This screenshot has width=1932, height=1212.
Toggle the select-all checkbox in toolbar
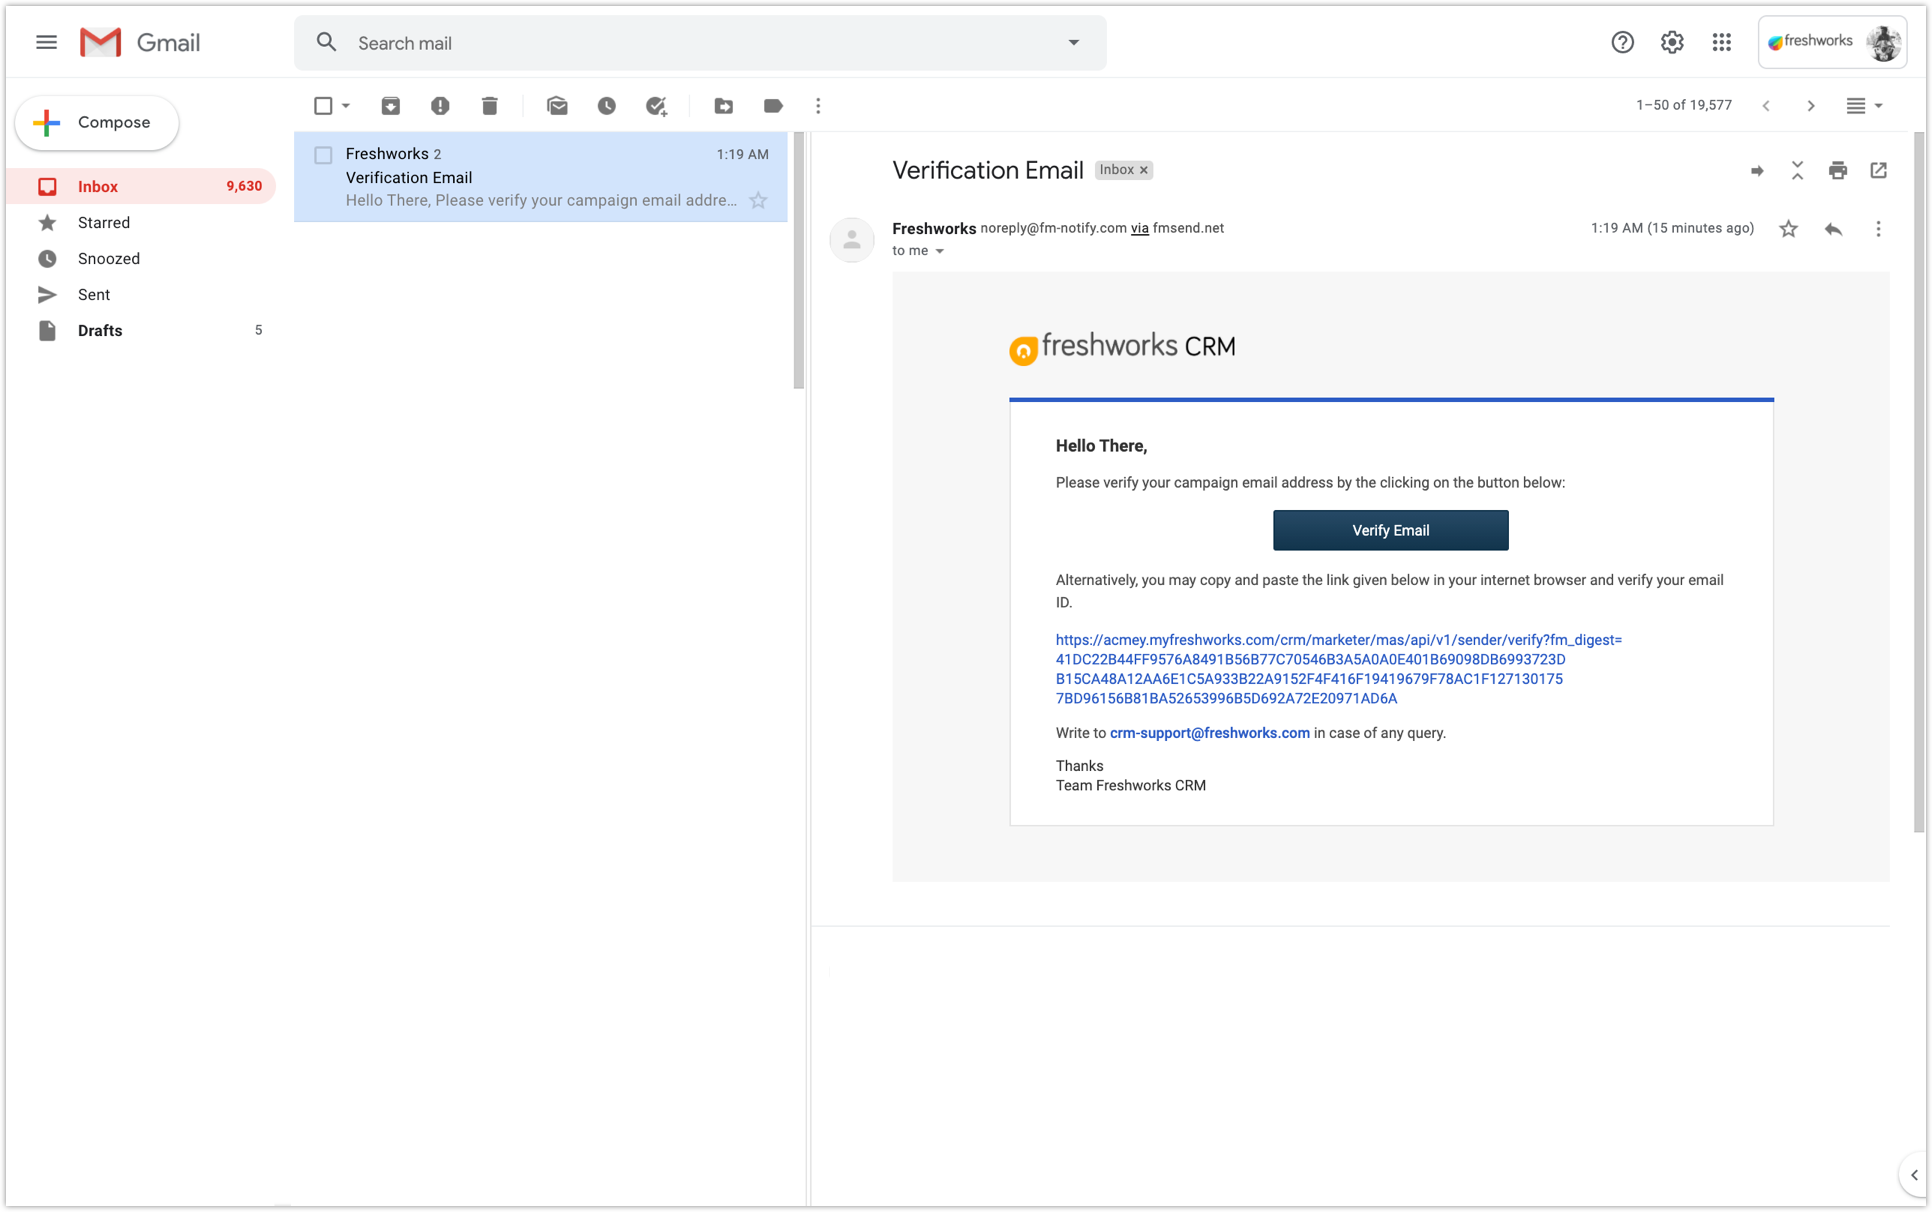pos(323,106)
